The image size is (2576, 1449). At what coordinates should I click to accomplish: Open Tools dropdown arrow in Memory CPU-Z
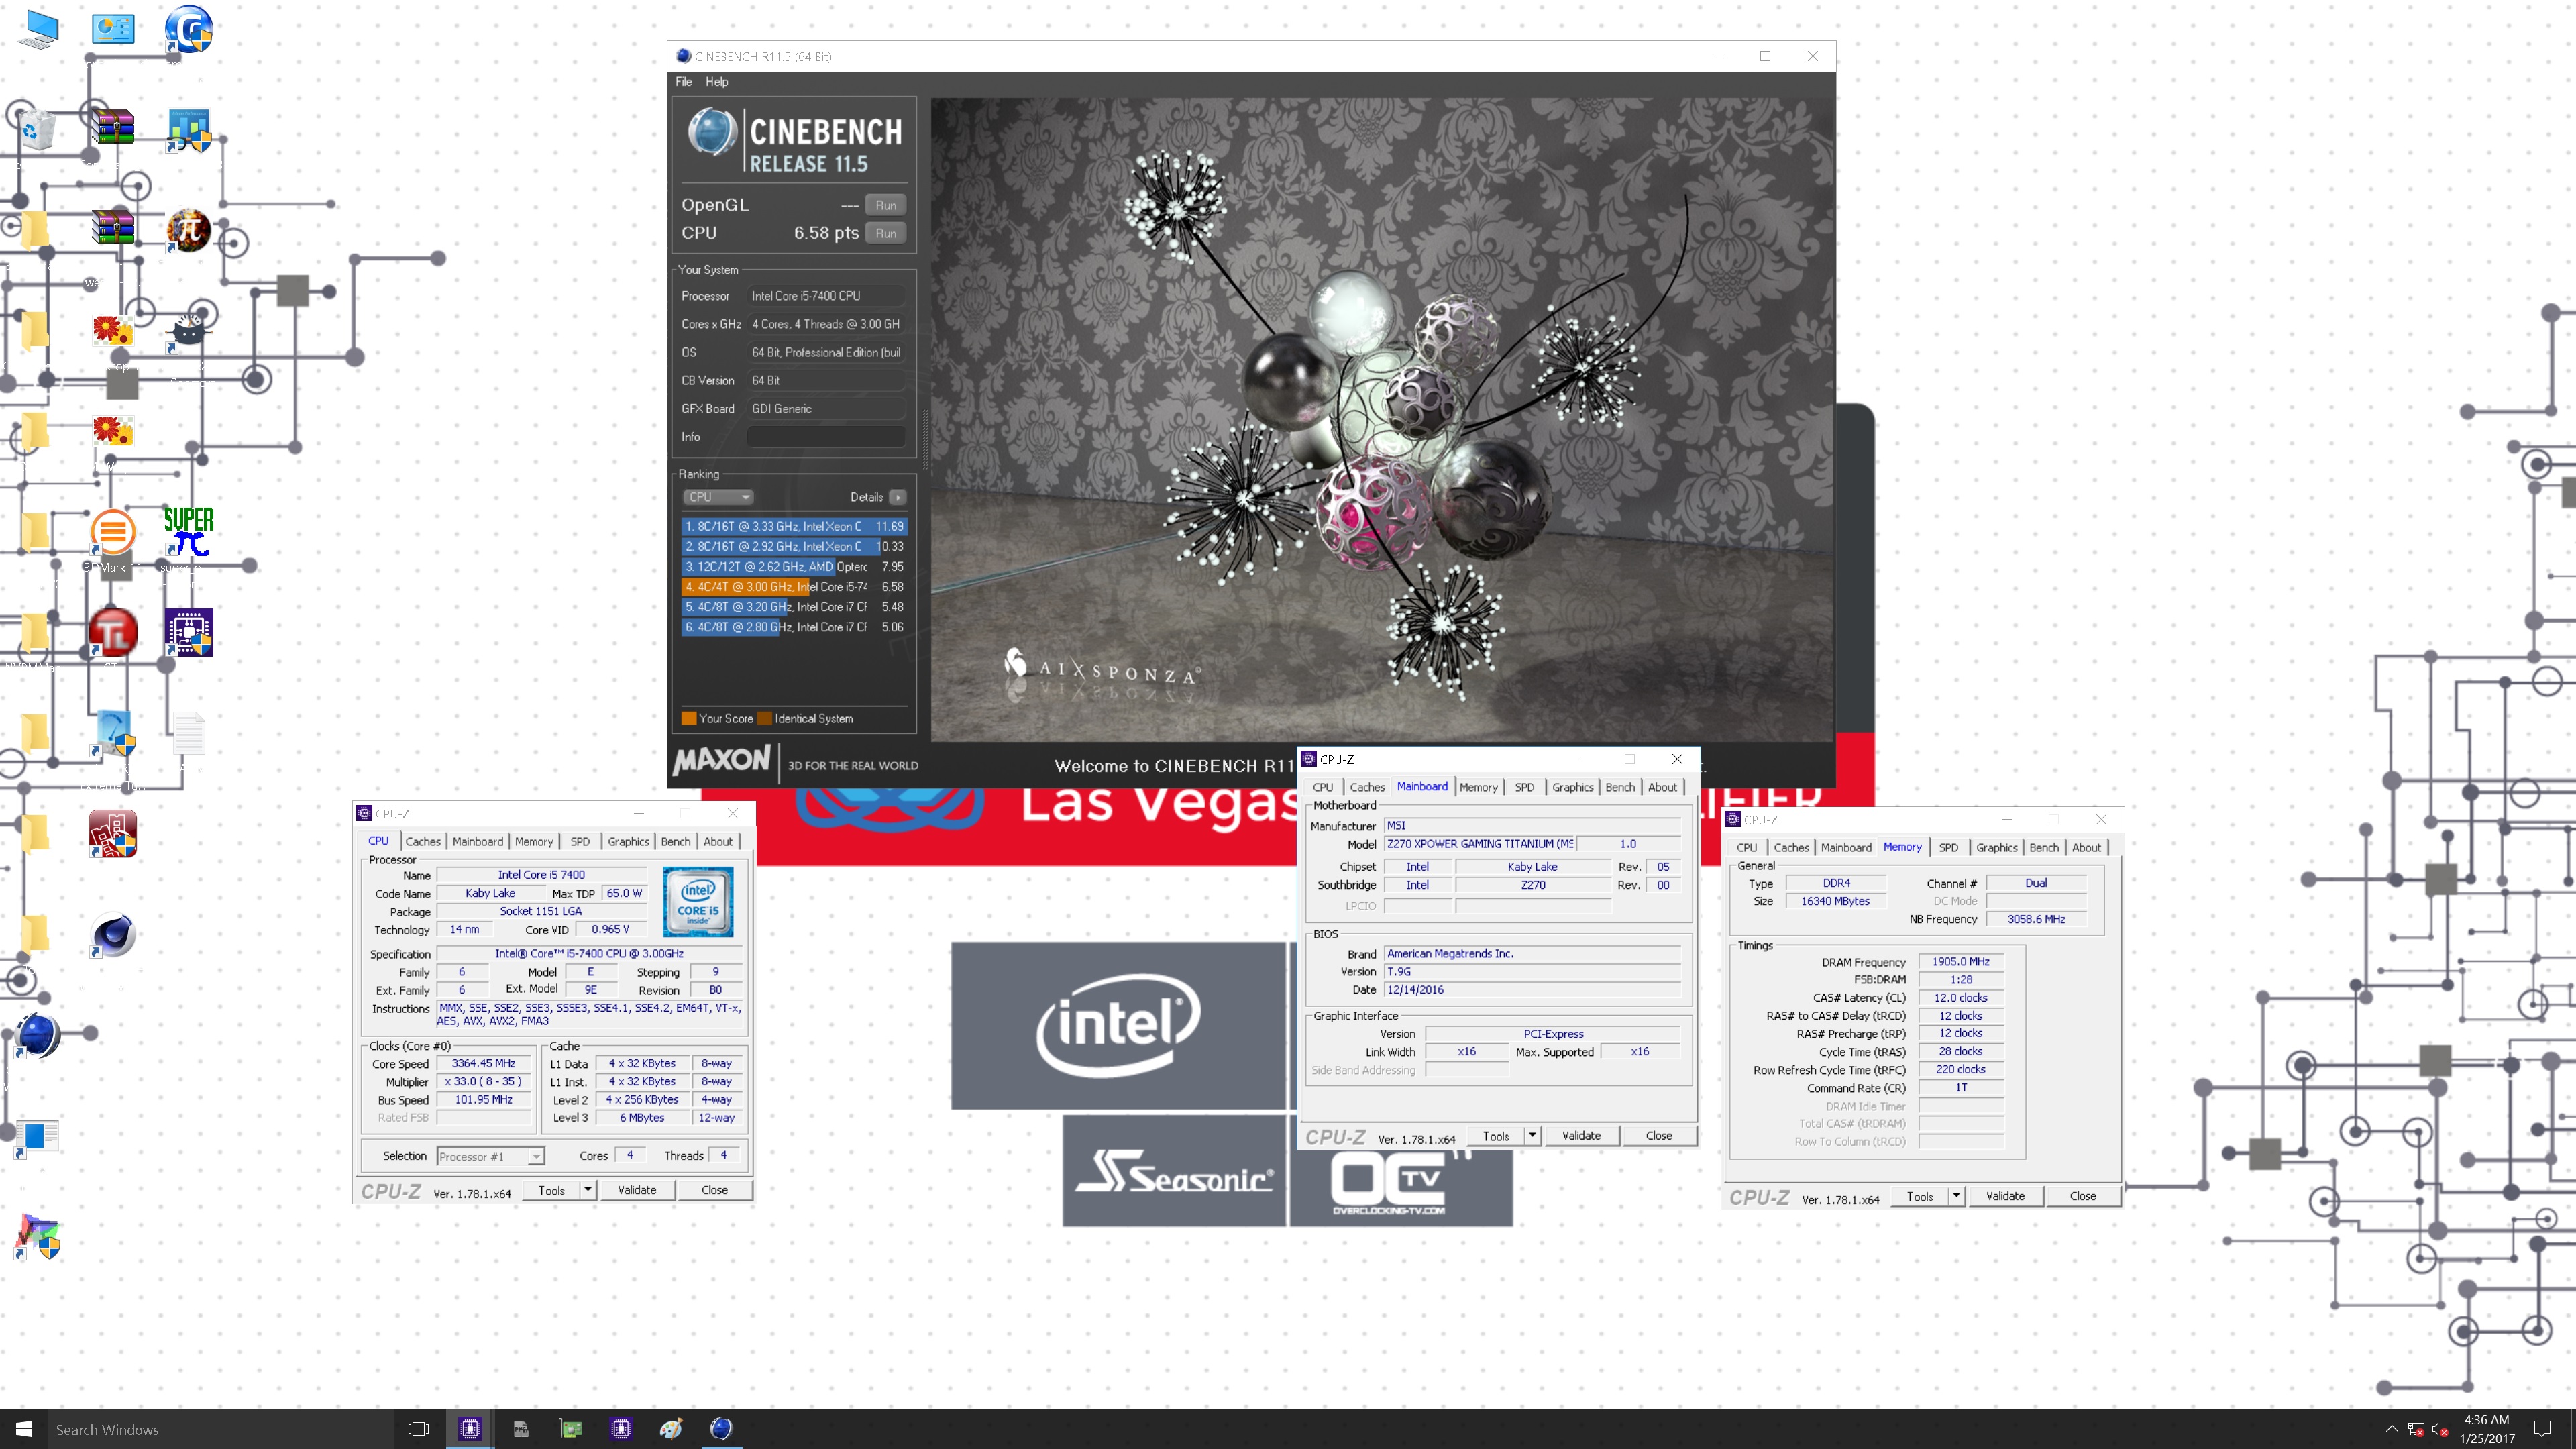(1956, 1196)
